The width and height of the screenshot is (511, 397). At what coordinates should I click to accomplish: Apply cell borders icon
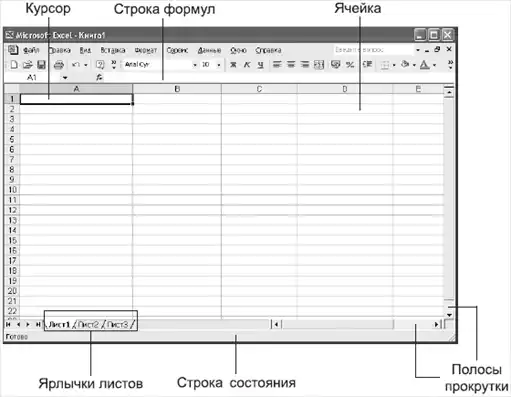point(385,65)
